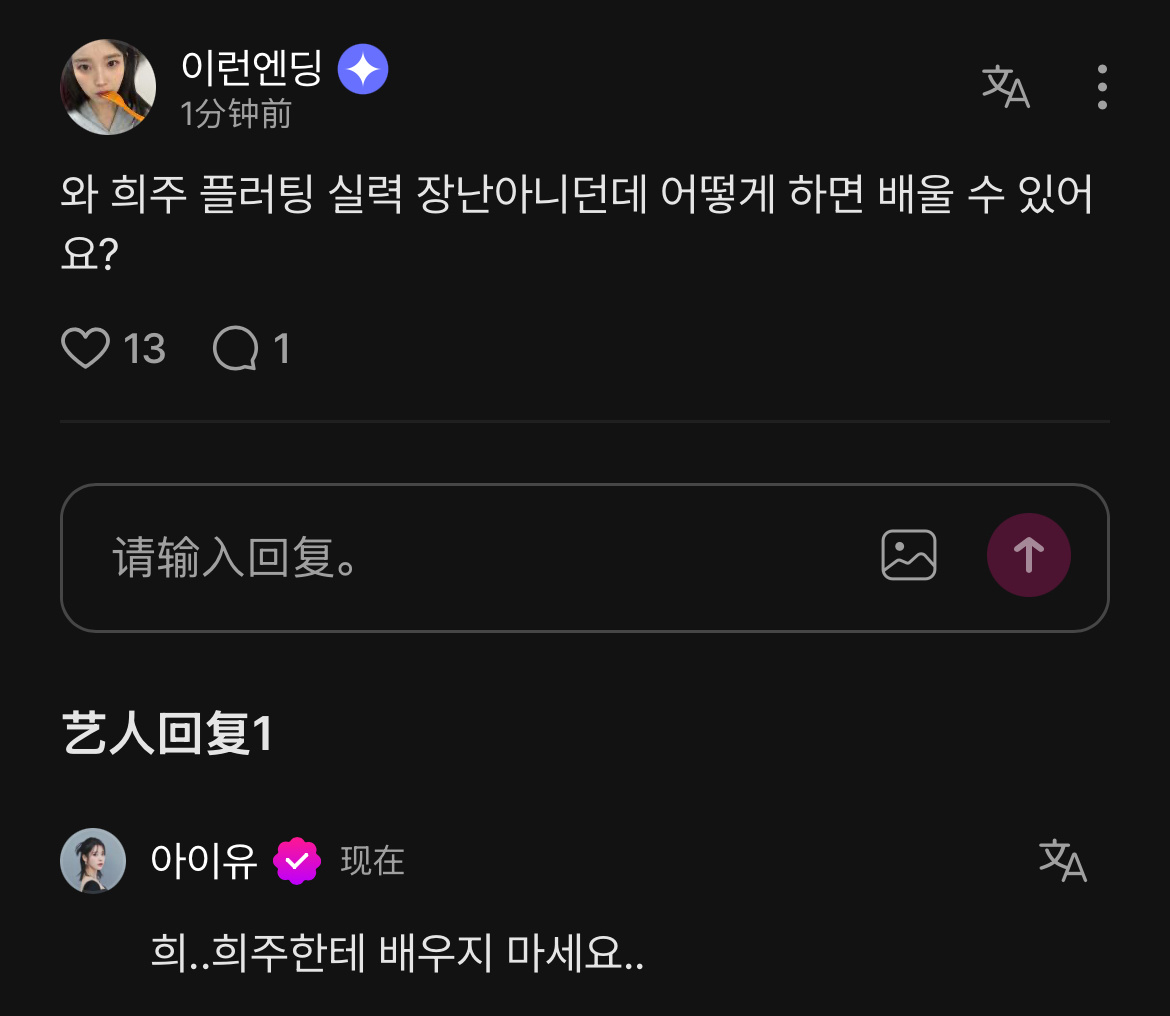Tap the comment count 1
The image size is (1170, 1016).
(x=281, y=349)
